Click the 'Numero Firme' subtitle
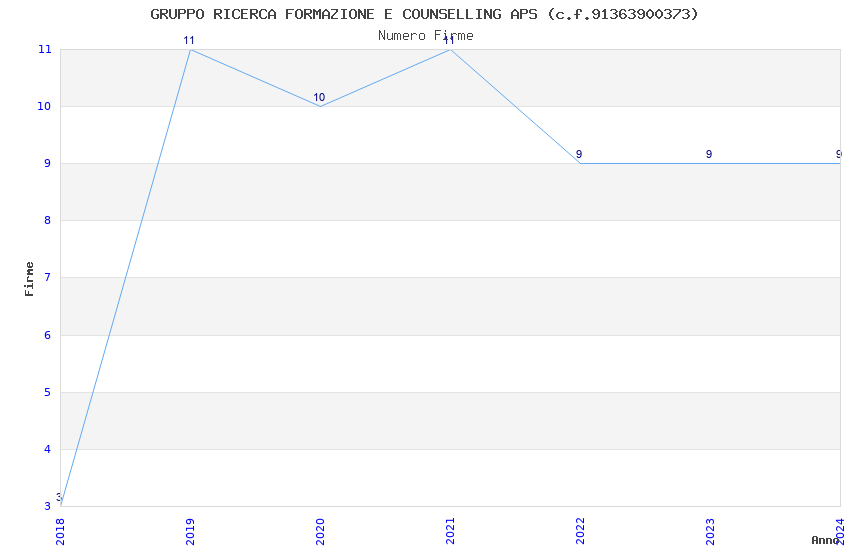850x550 pixels. pos(426,36)
